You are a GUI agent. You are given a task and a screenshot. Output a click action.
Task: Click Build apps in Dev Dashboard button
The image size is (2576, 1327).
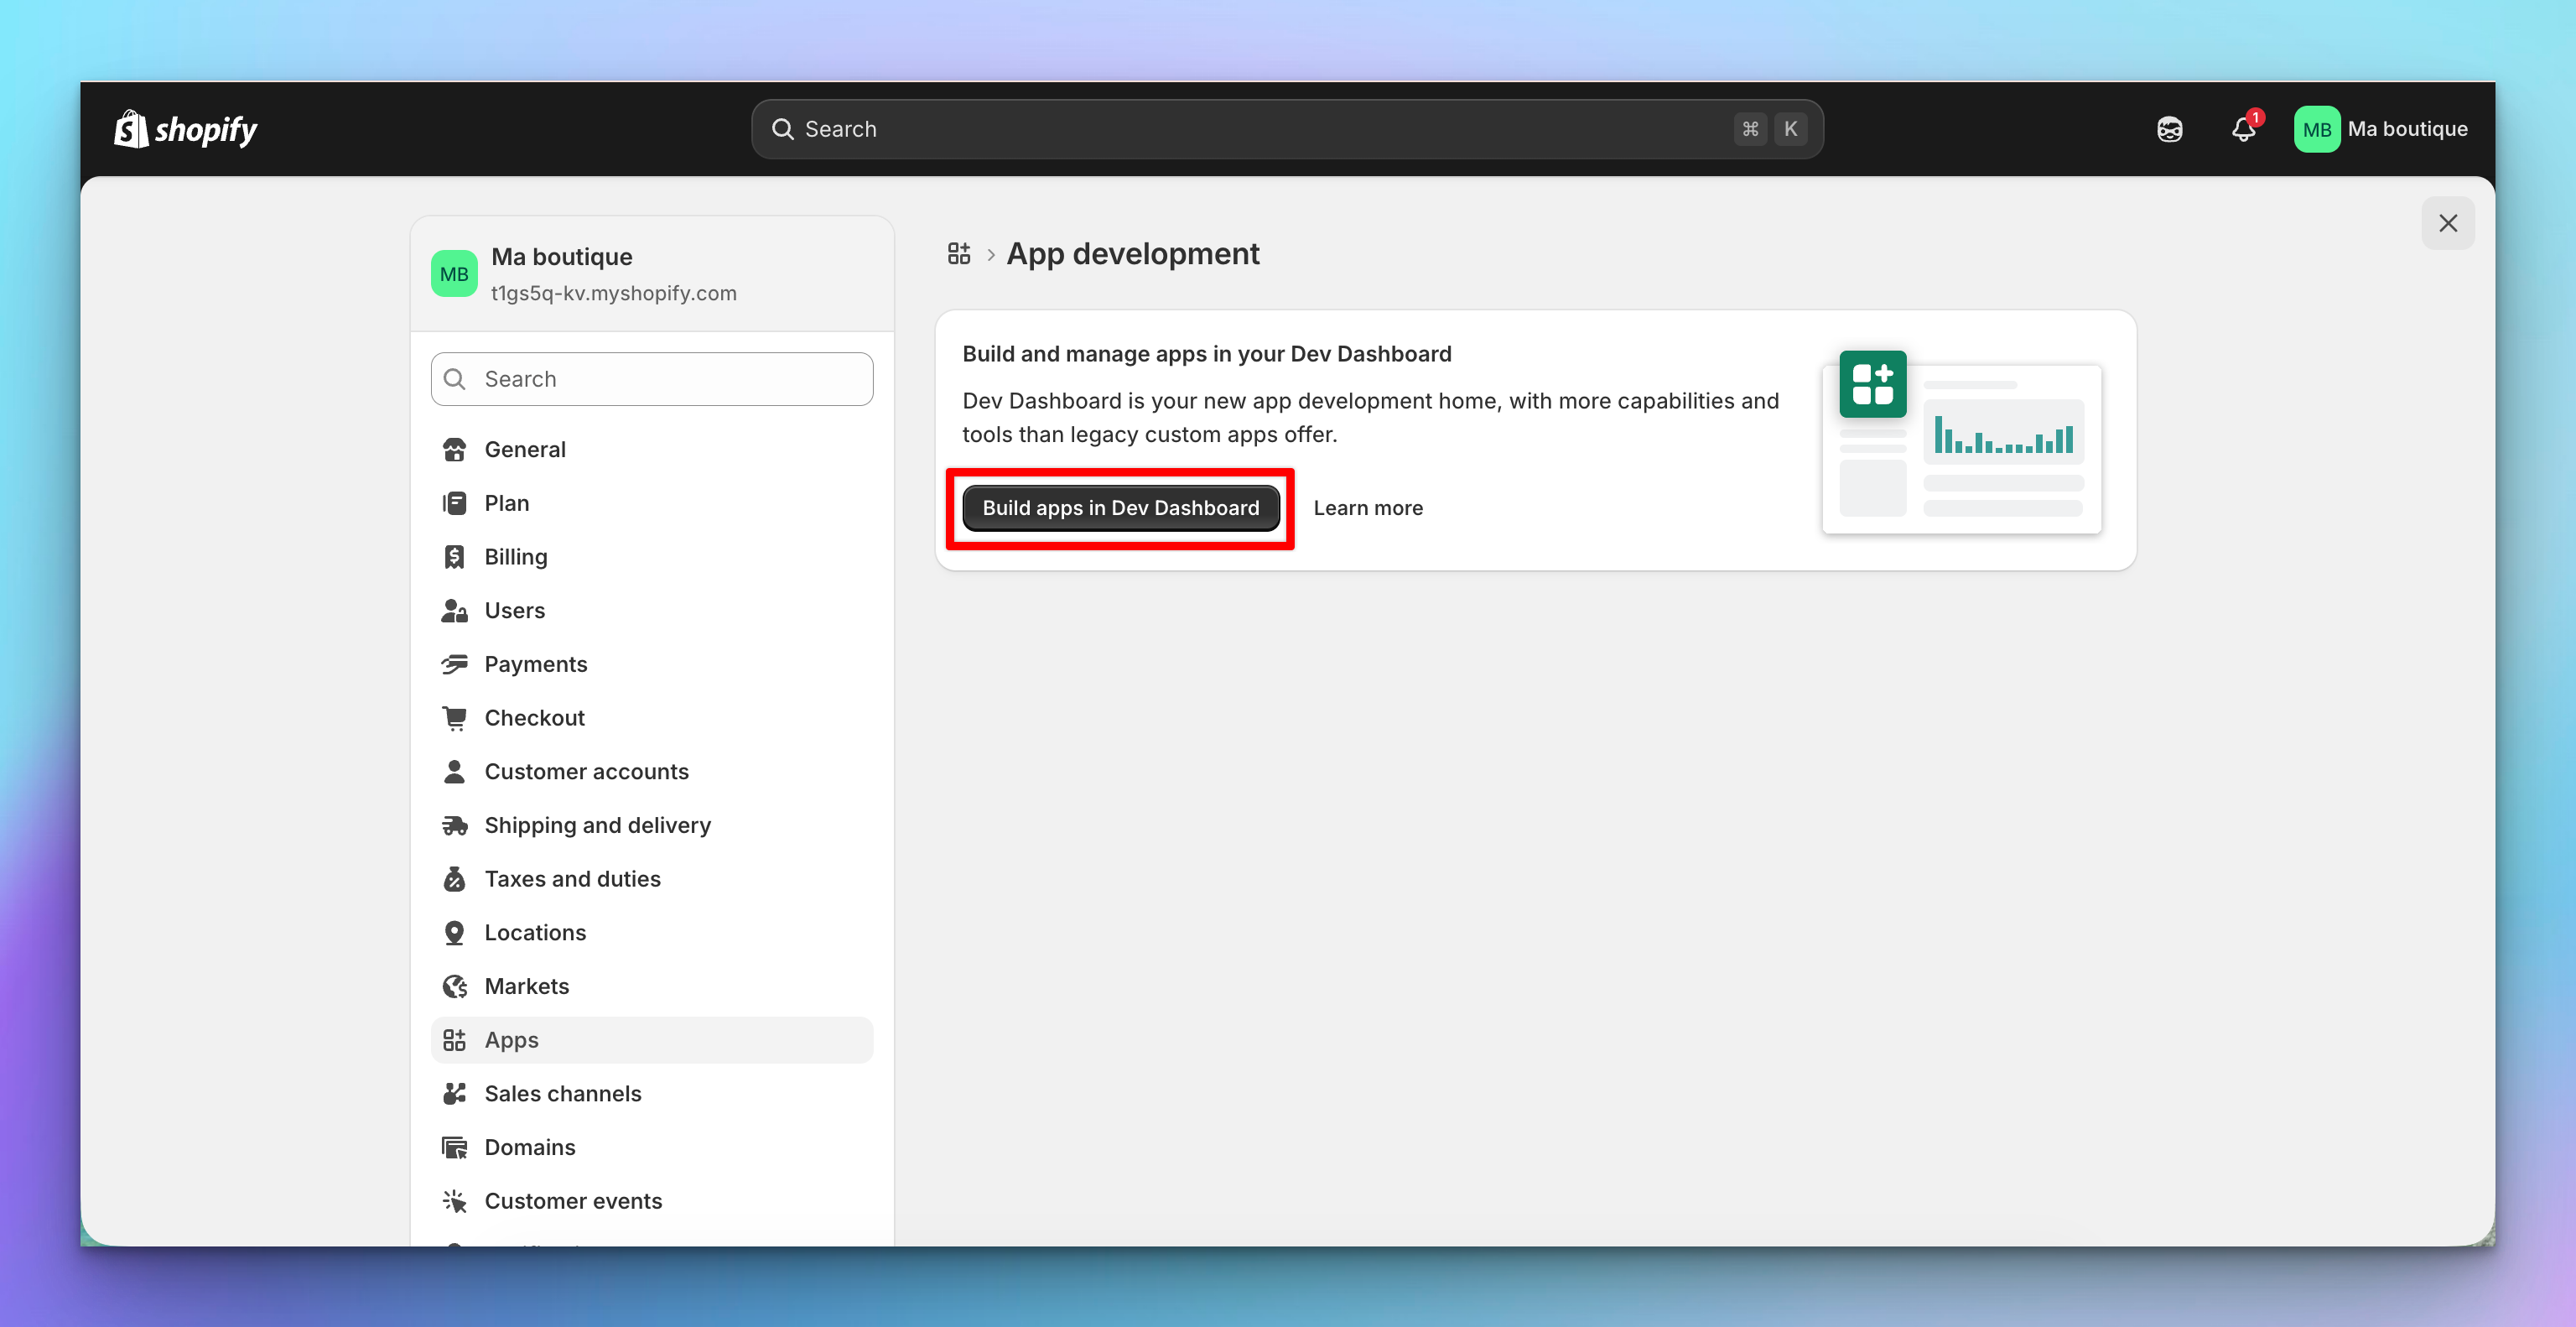(x=1120, y=508)
